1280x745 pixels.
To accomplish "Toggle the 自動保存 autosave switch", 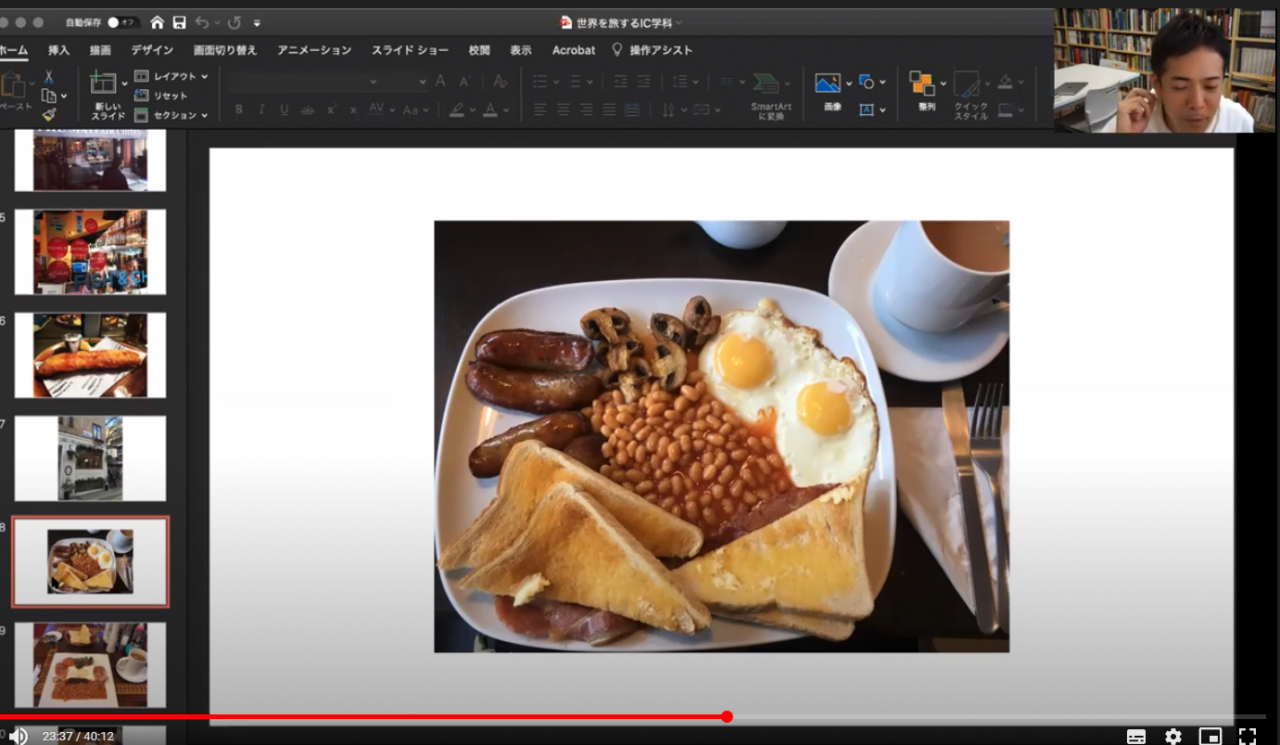I will pyautogui.click(x=124, y=22).
